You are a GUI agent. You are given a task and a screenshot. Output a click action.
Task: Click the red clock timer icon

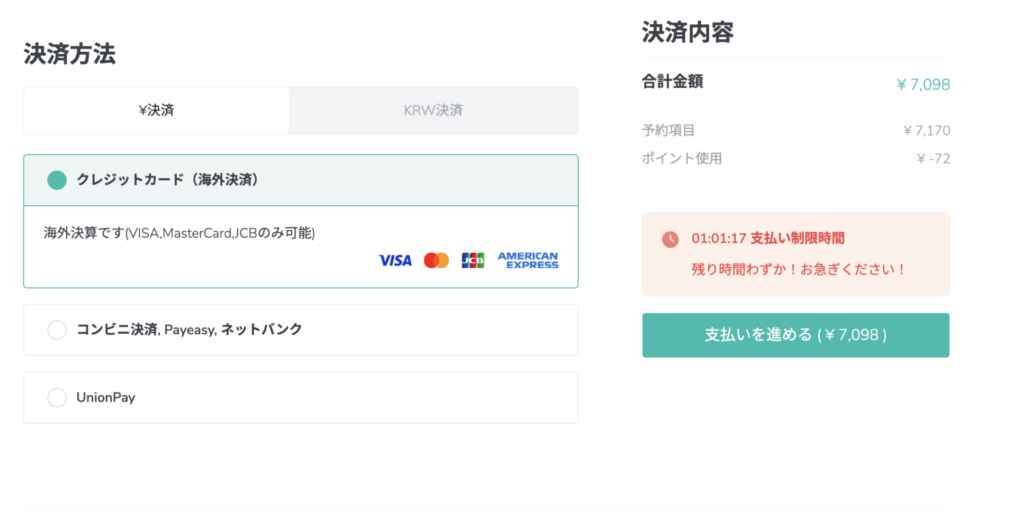click(x=670, y=239)
